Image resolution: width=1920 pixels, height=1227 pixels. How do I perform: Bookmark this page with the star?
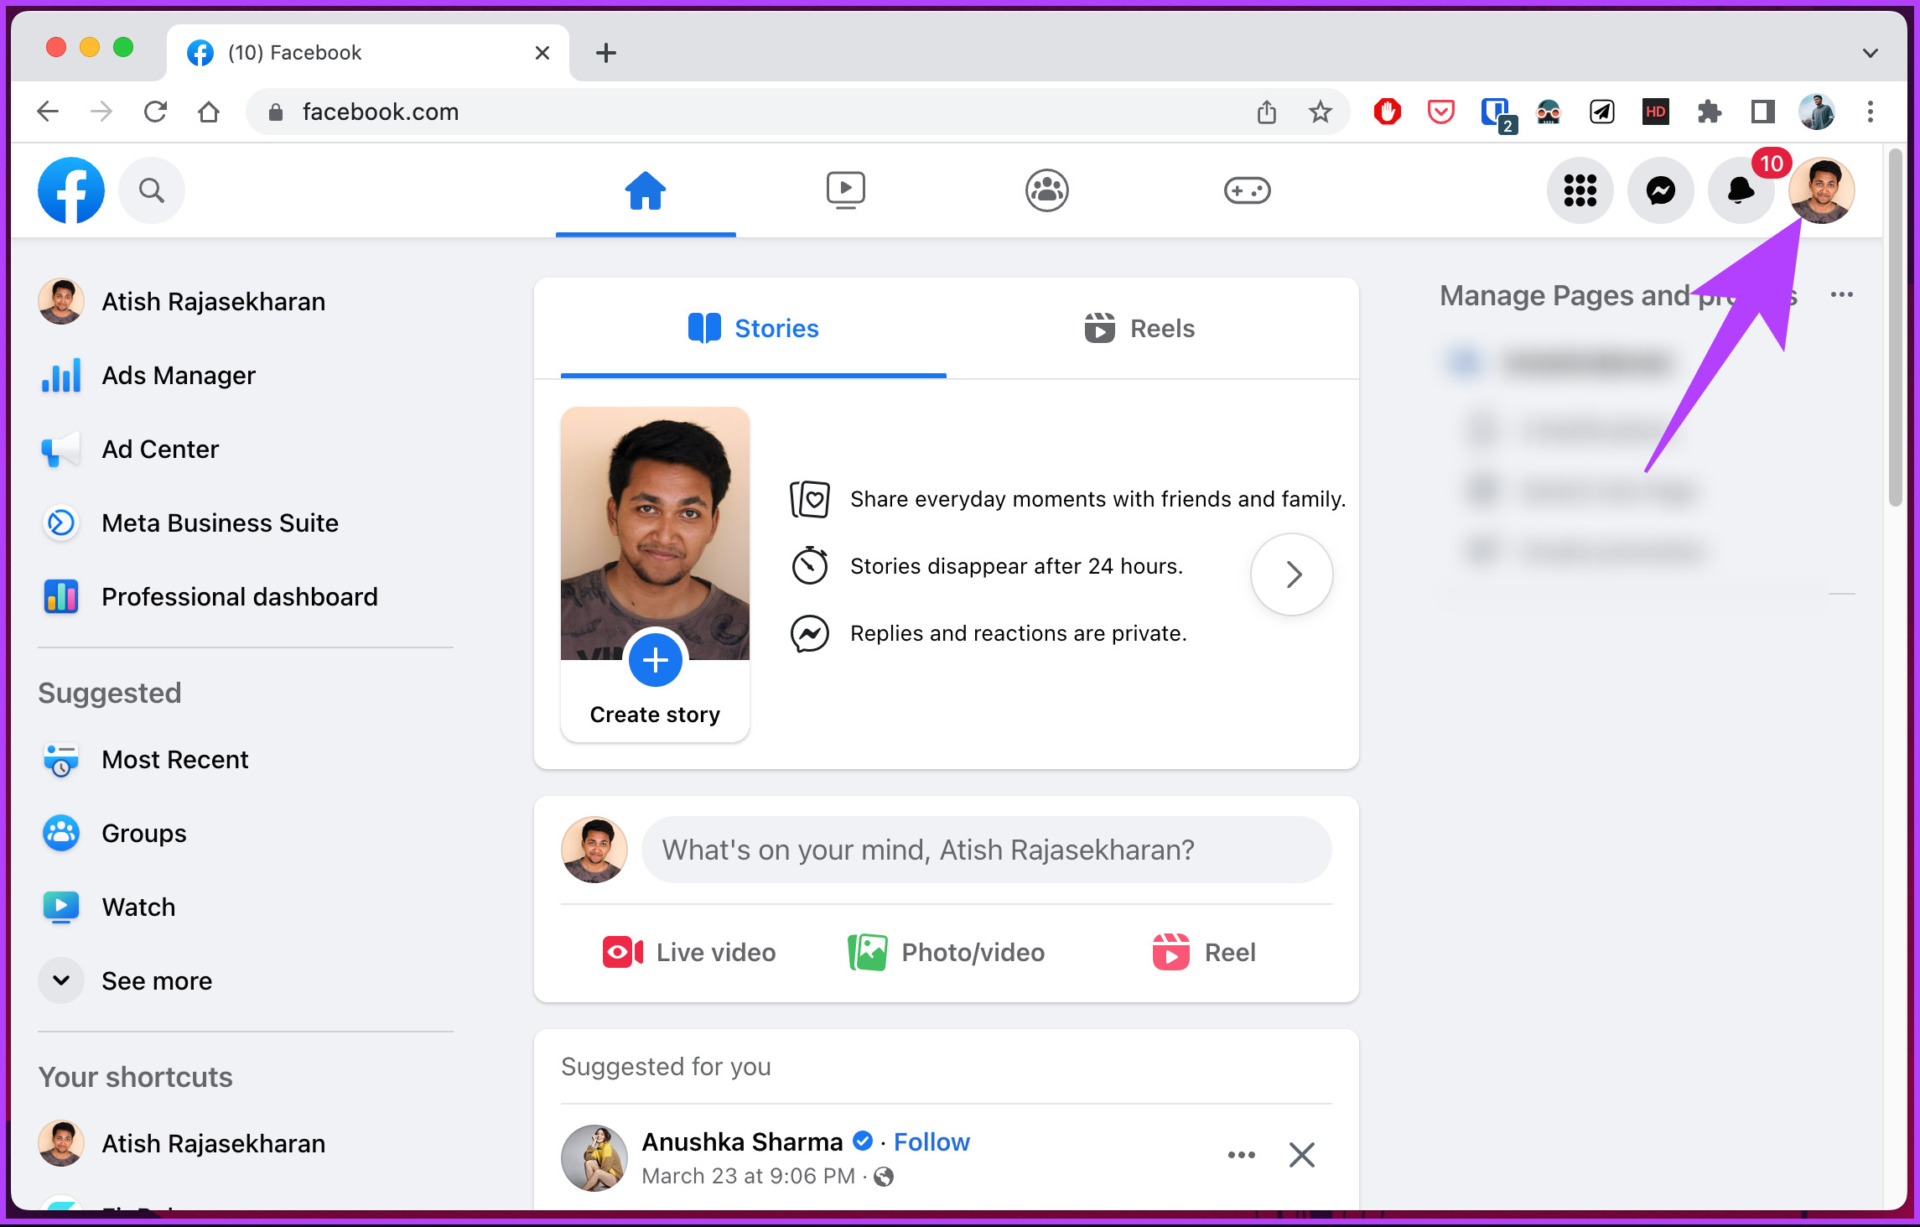coord(1320,111)
